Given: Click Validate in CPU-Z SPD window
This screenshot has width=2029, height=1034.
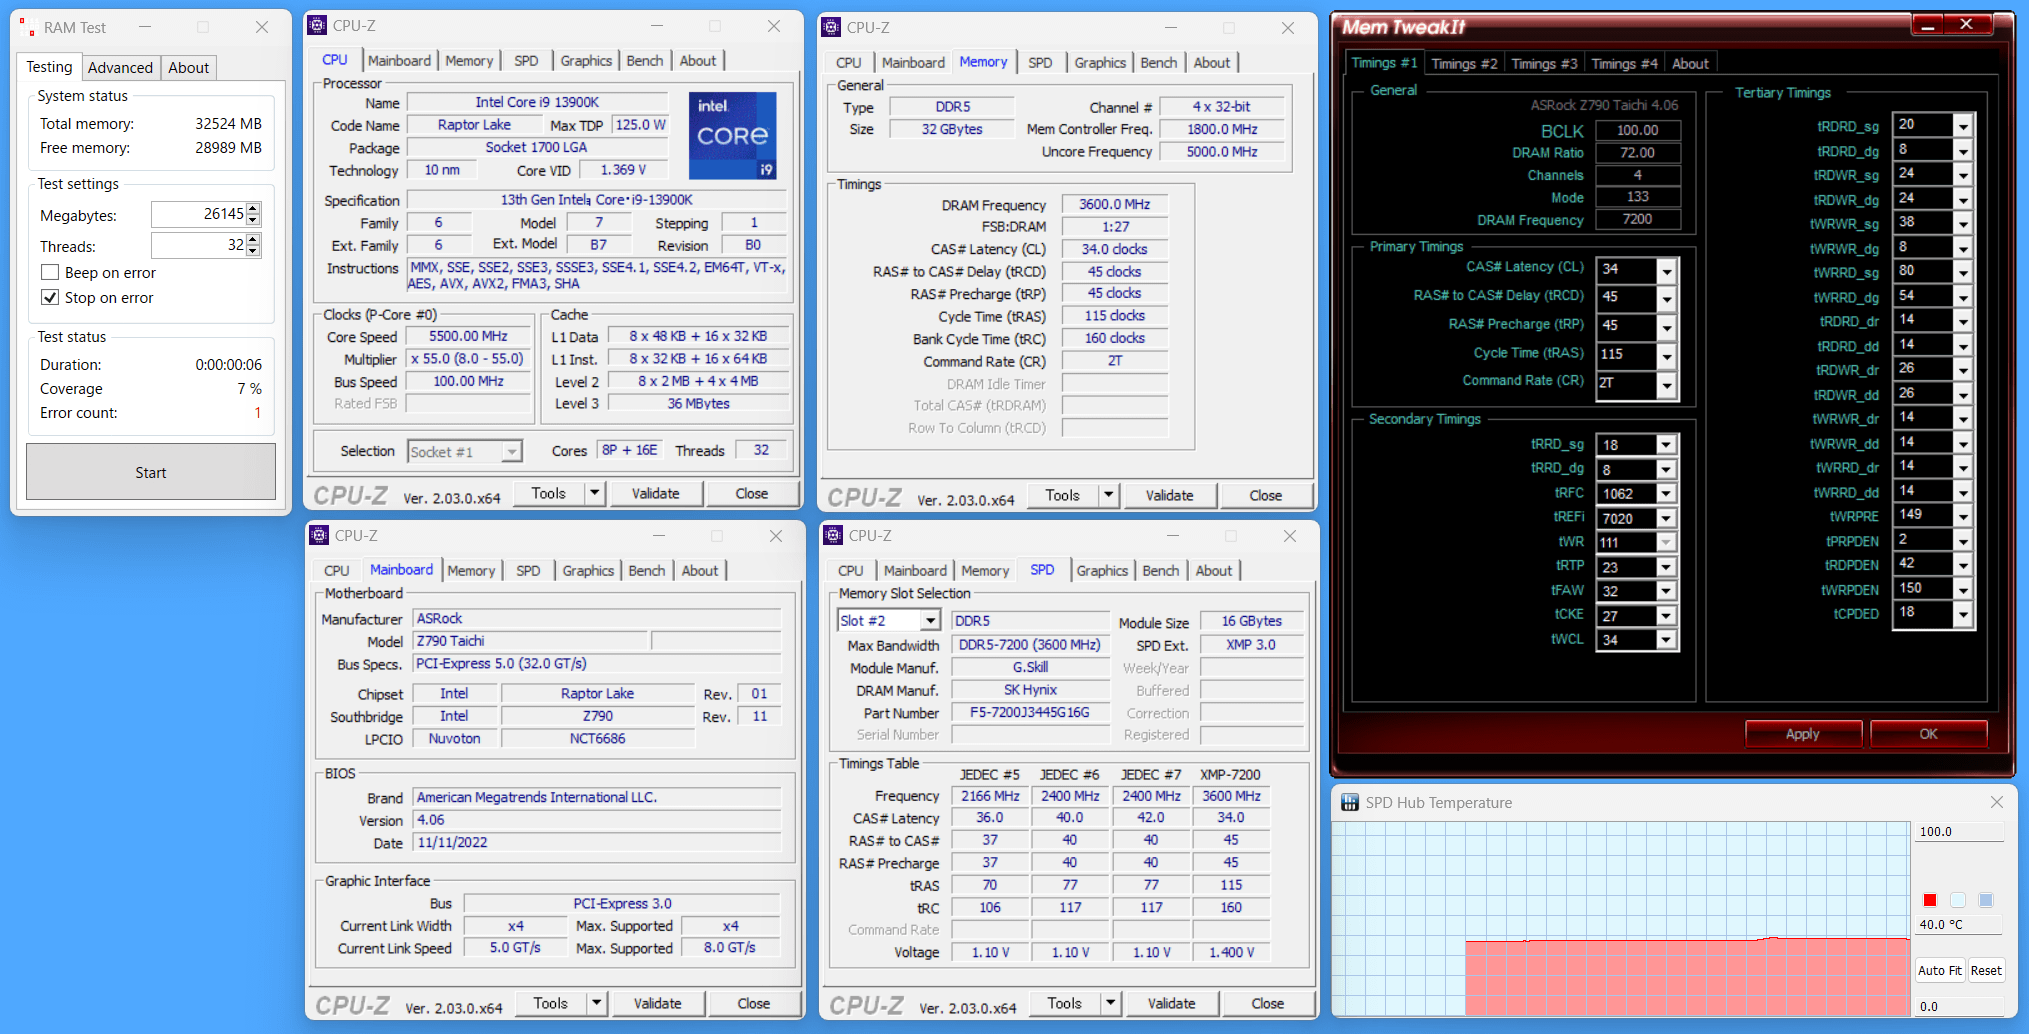Looking at the screenshot, I should [1171, 1003].
